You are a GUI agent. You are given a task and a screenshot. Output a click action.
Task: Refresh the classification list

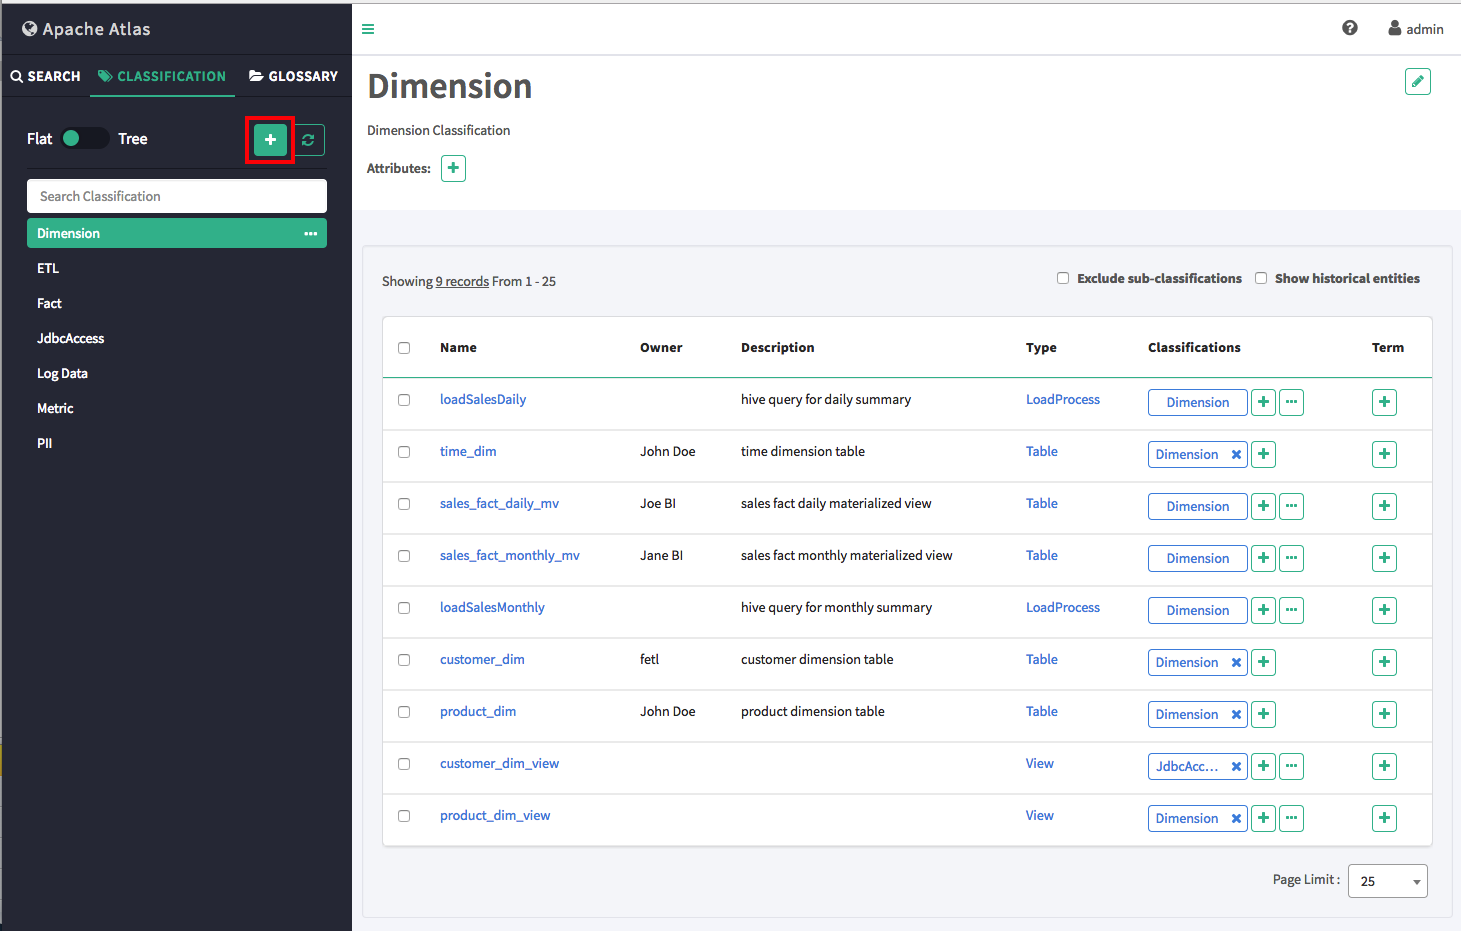(308, 140)
